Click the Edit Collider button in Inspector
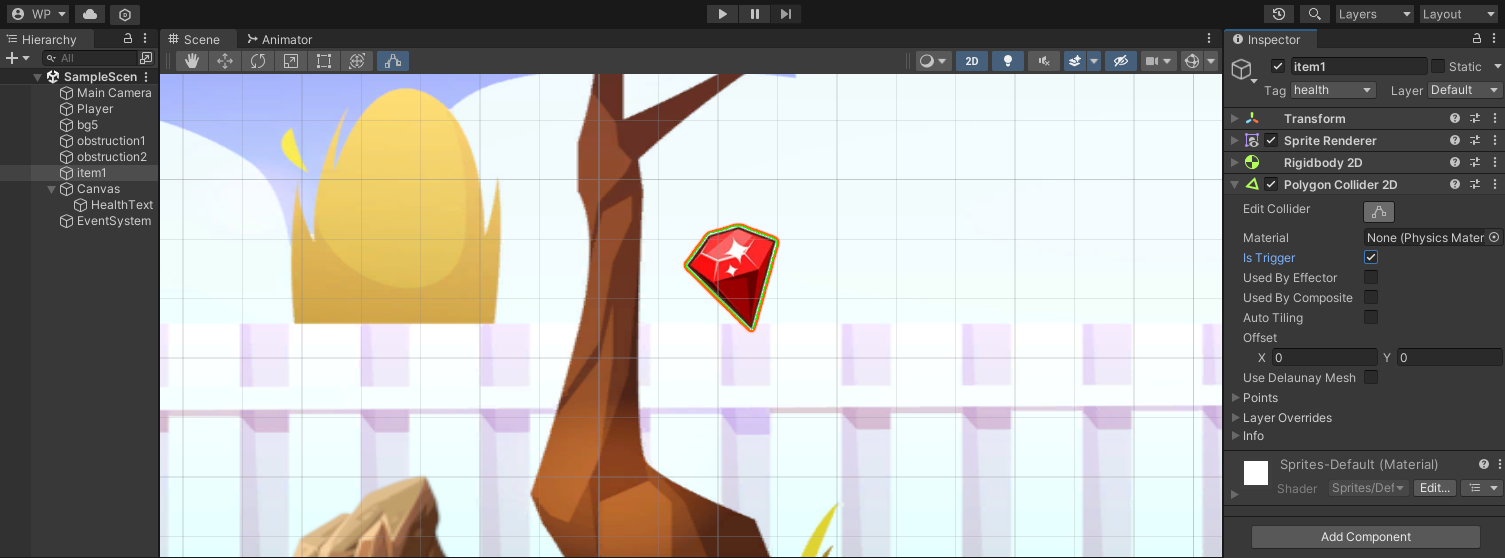1505x558 pixels. point(1379,211)
